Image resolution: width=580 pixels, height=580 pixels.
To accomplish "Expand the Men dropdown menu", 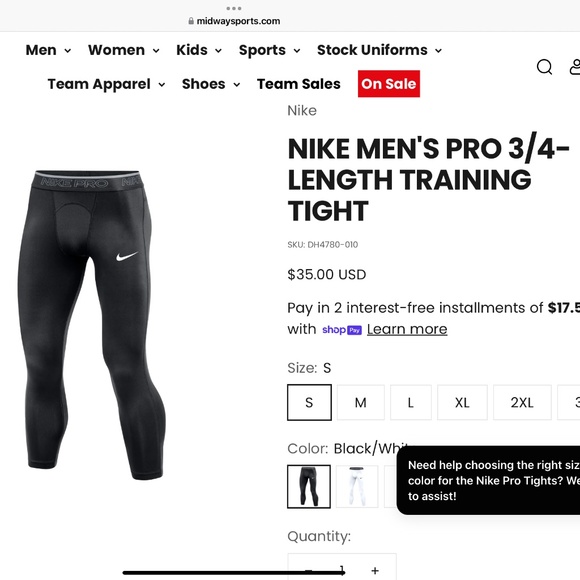I will (x=48, y=50).
